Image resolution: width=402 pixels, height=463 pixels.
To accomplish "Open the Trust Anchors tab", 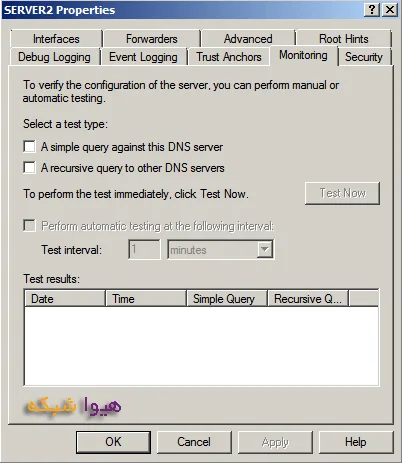I will coord(229,57).
